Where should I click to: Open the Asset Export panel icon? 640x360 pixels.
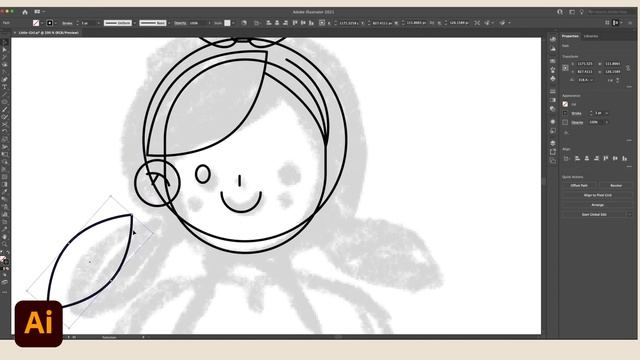tap(553, 152)
